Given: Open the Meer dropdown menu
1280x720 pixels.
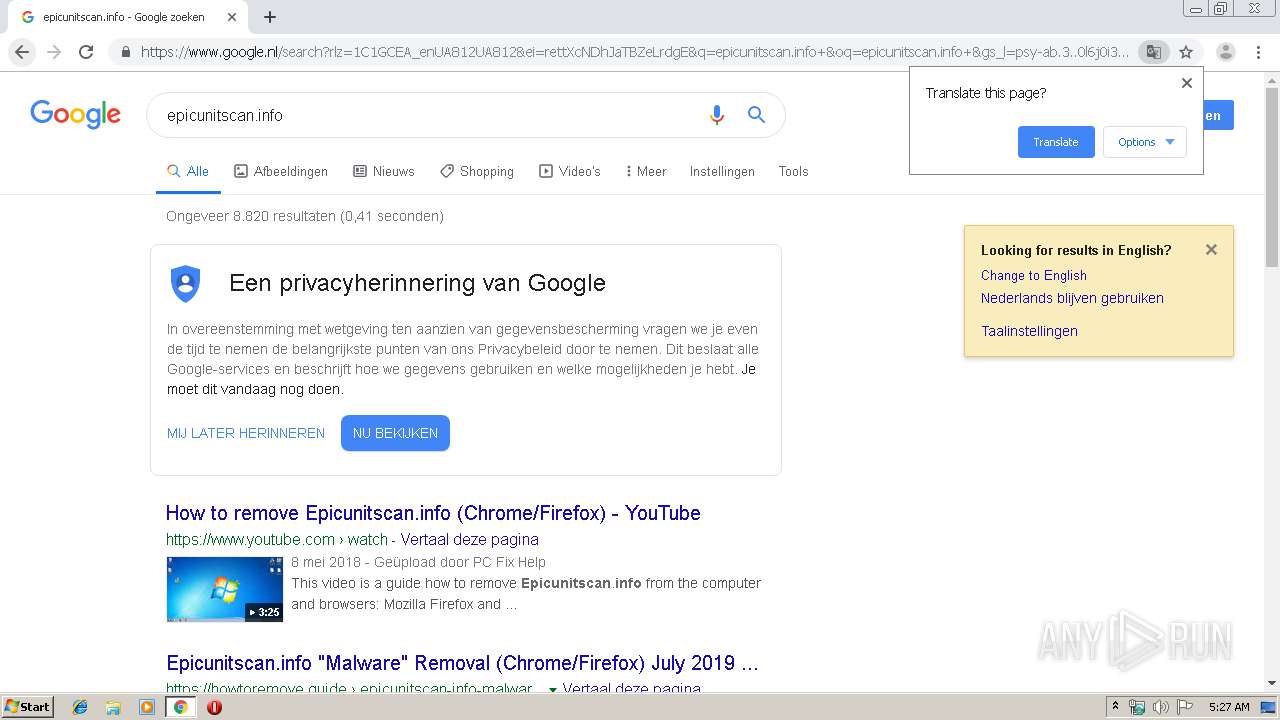Looking at the screenshot, I should (x=646, y=171).
